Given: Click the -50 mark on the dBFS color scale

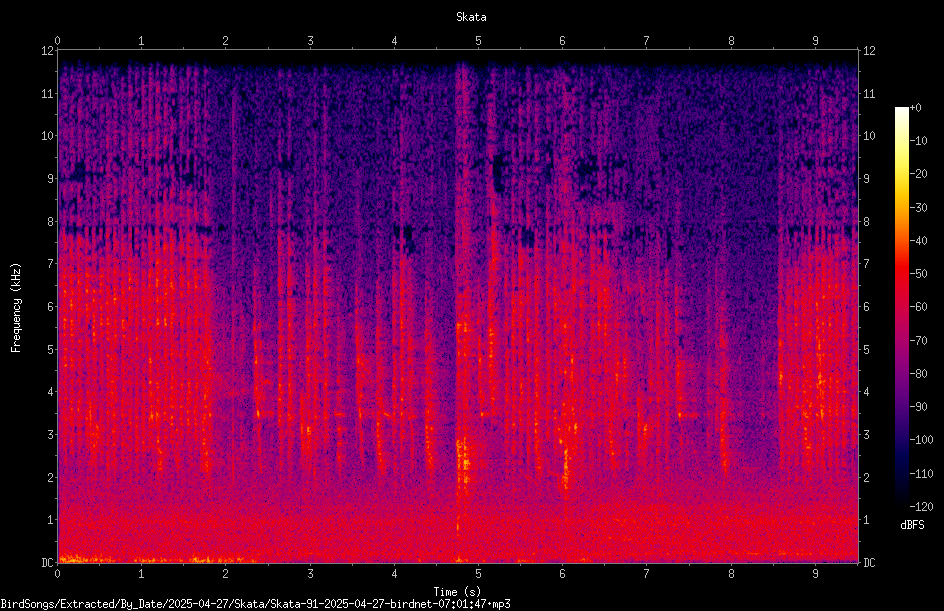Looking at the screenshot, I should tap(918, 273).
